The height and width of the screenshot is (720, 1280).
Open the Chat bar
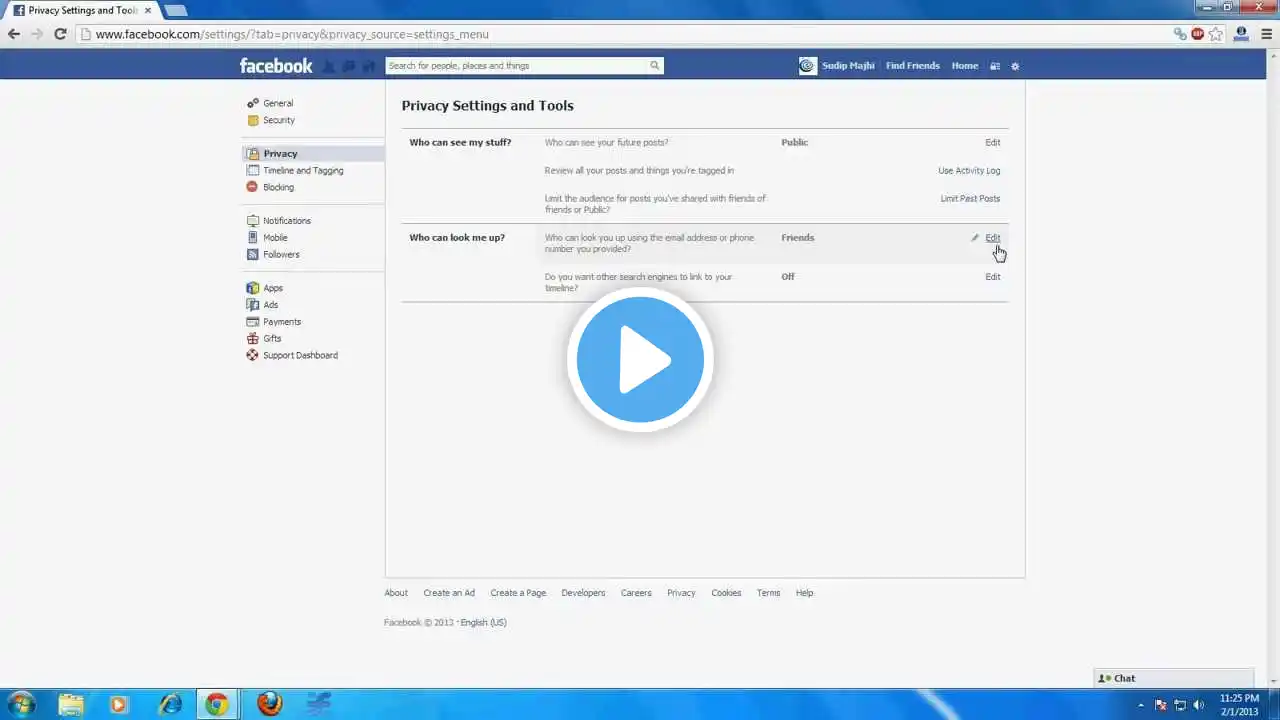click(1173, 678)
